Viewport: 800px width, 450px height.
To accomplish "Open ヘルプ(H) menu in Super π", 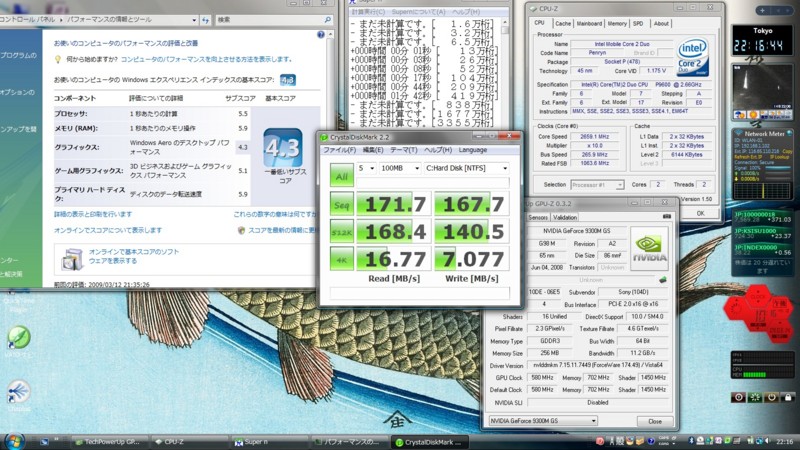I will [x=466, y=12].
